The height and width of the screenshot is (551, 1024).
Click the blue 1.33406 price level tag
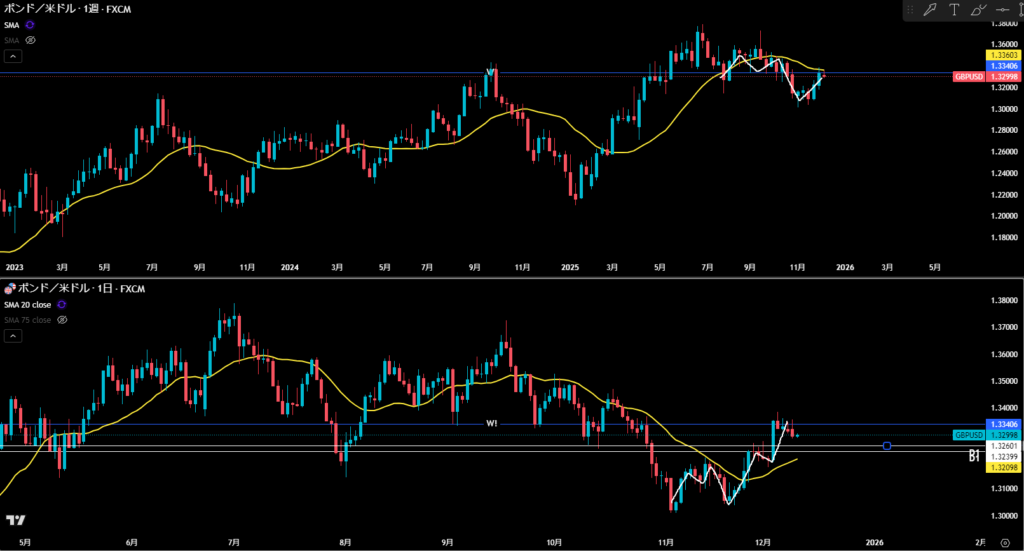1003,66
